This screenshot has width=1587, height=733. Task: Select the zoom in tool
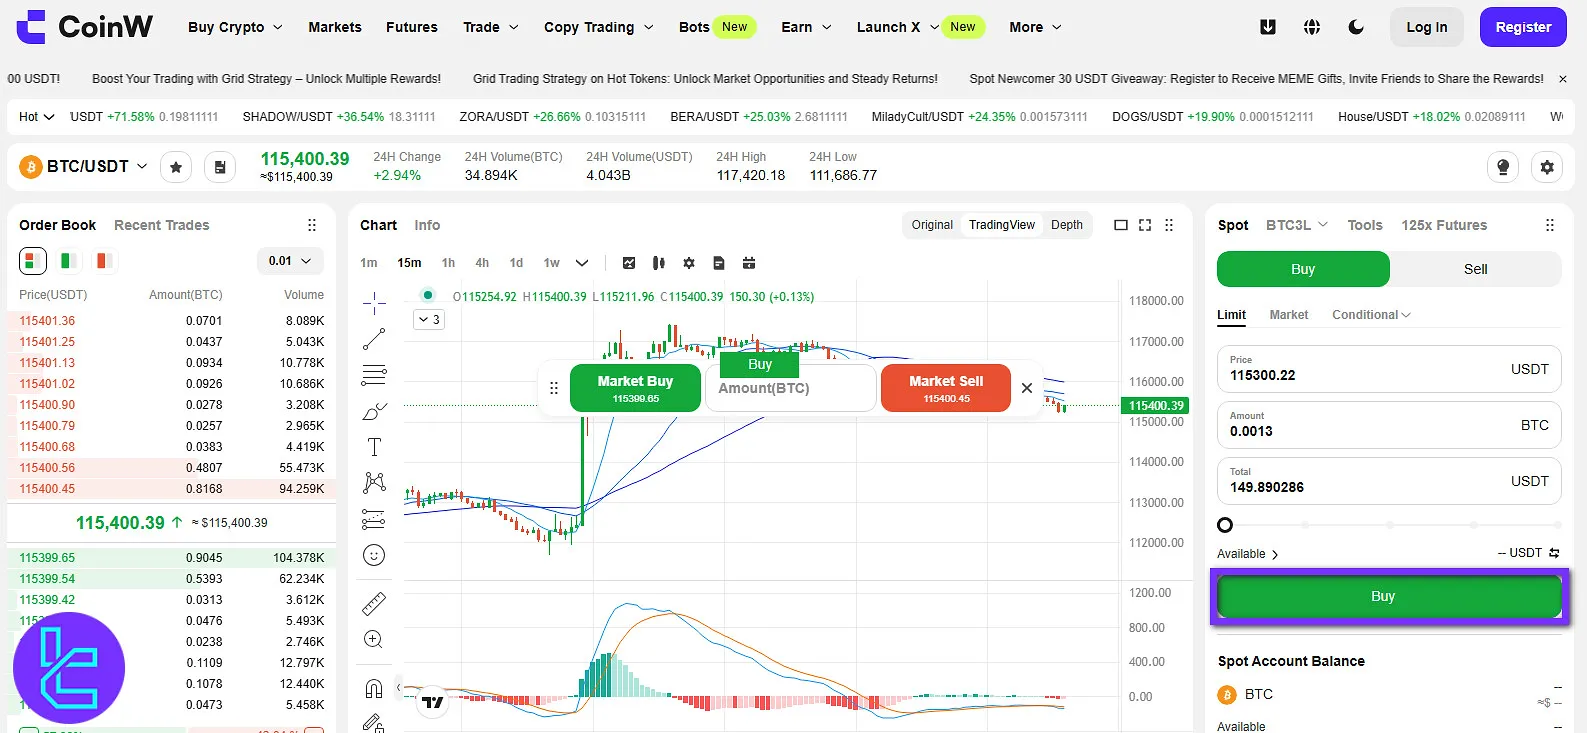374,639
